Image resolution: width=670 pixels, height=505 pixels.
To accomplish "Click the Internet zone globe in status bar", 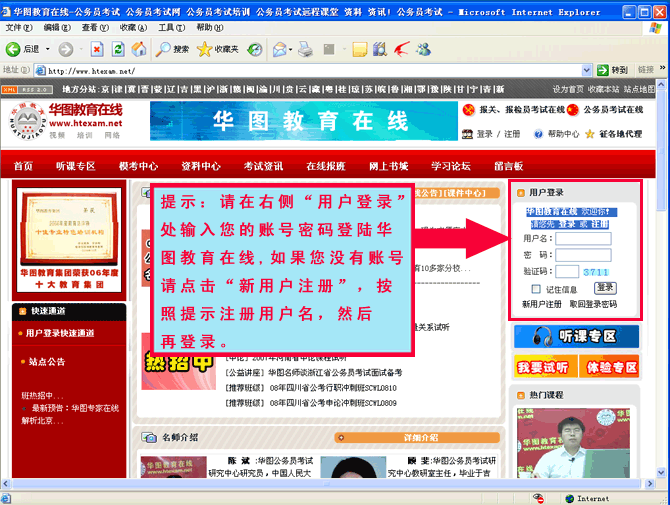I will point(569,498).
